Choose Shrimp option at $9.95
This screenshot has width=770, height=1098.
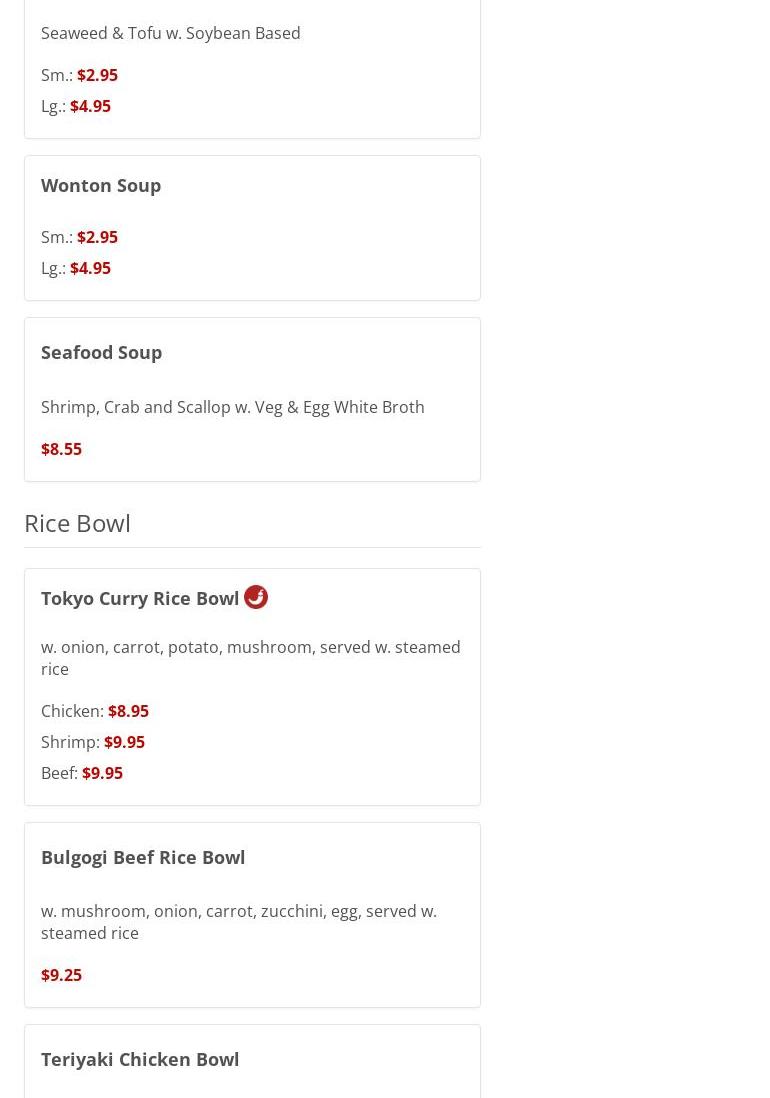(124, 742)
